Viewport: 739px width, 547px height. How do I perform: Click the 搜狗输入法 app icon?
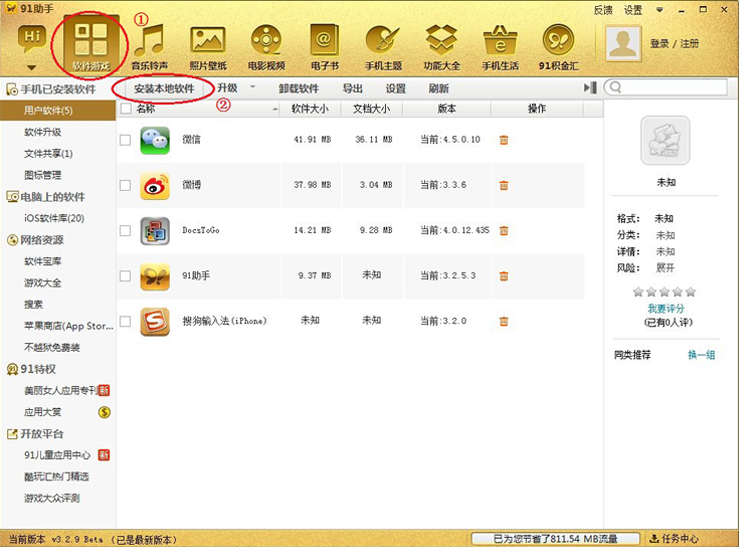[x=155, y=321]
